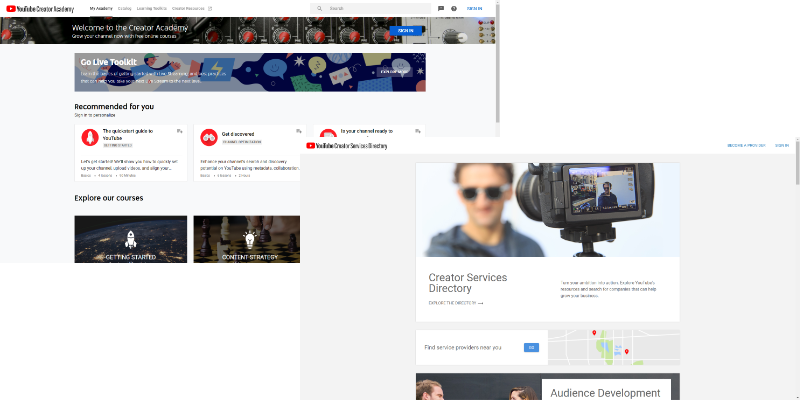
Task: Open the Get discovered course title
Action: click(x=238, y=134)
